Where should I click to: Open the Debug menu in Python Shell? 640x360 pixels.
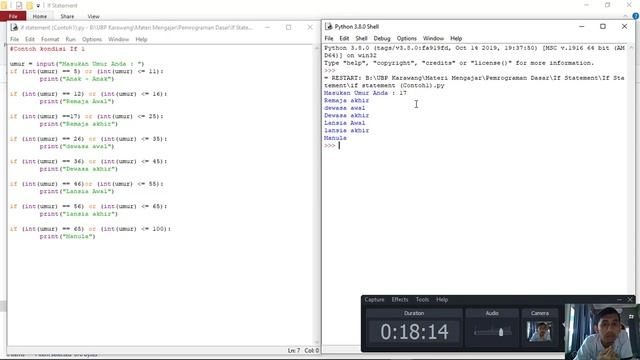382,38
